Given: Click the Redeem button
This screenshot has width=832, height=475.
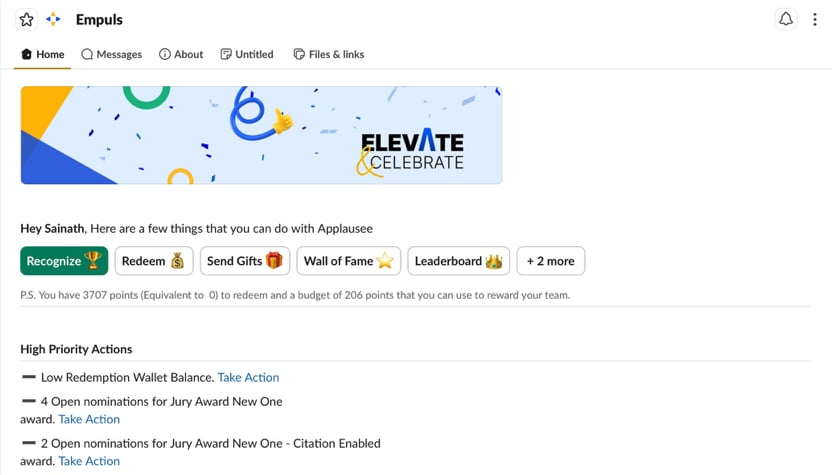Looking at the screenshot, I should coord(154,261).
